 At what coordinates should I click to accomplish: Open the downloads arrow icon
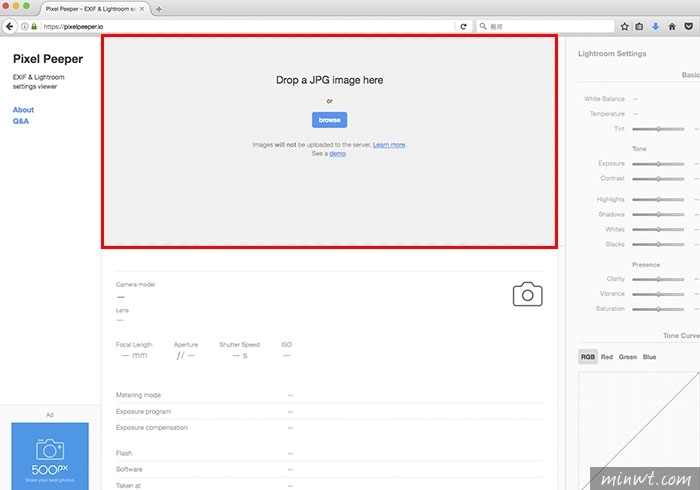pyautogui.click(x=655, y=26)
